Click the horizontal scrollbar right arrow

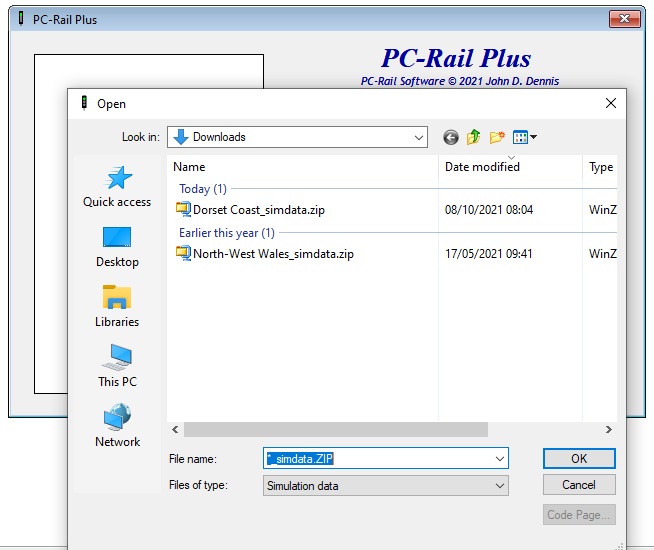click(609, 429)
